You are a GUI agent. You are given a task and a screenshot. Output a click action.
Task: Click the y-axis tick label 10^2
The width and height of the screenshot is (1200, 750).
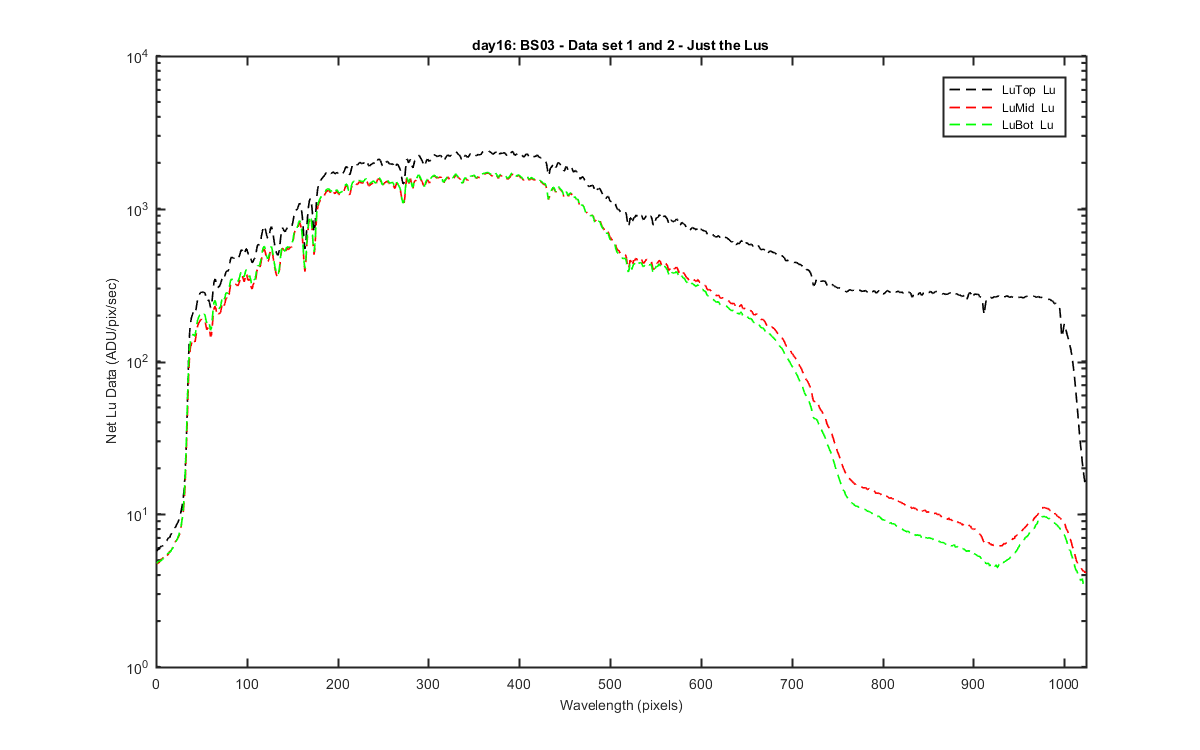pyautogui.click(x=137, y=362)
